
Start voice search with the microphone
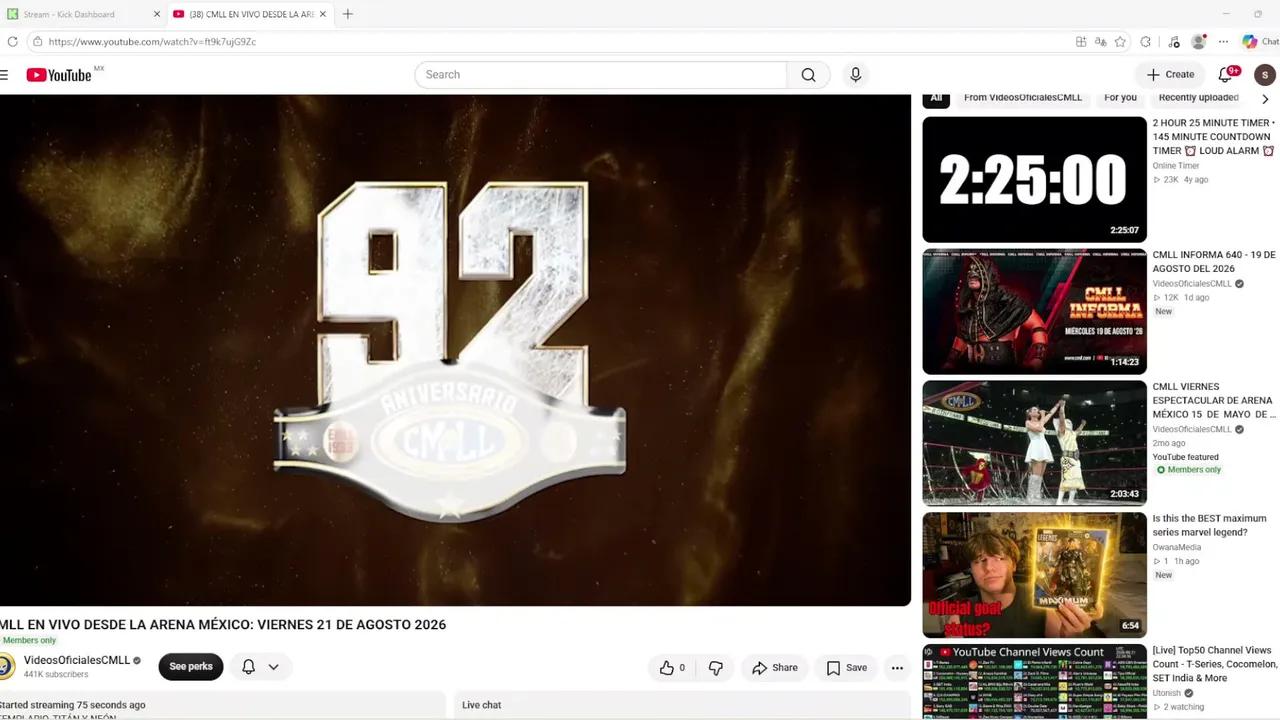tap(855, 75)
